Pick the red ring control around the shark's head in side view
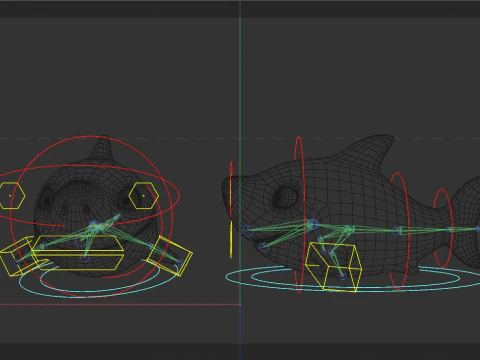 pos(299,214)
